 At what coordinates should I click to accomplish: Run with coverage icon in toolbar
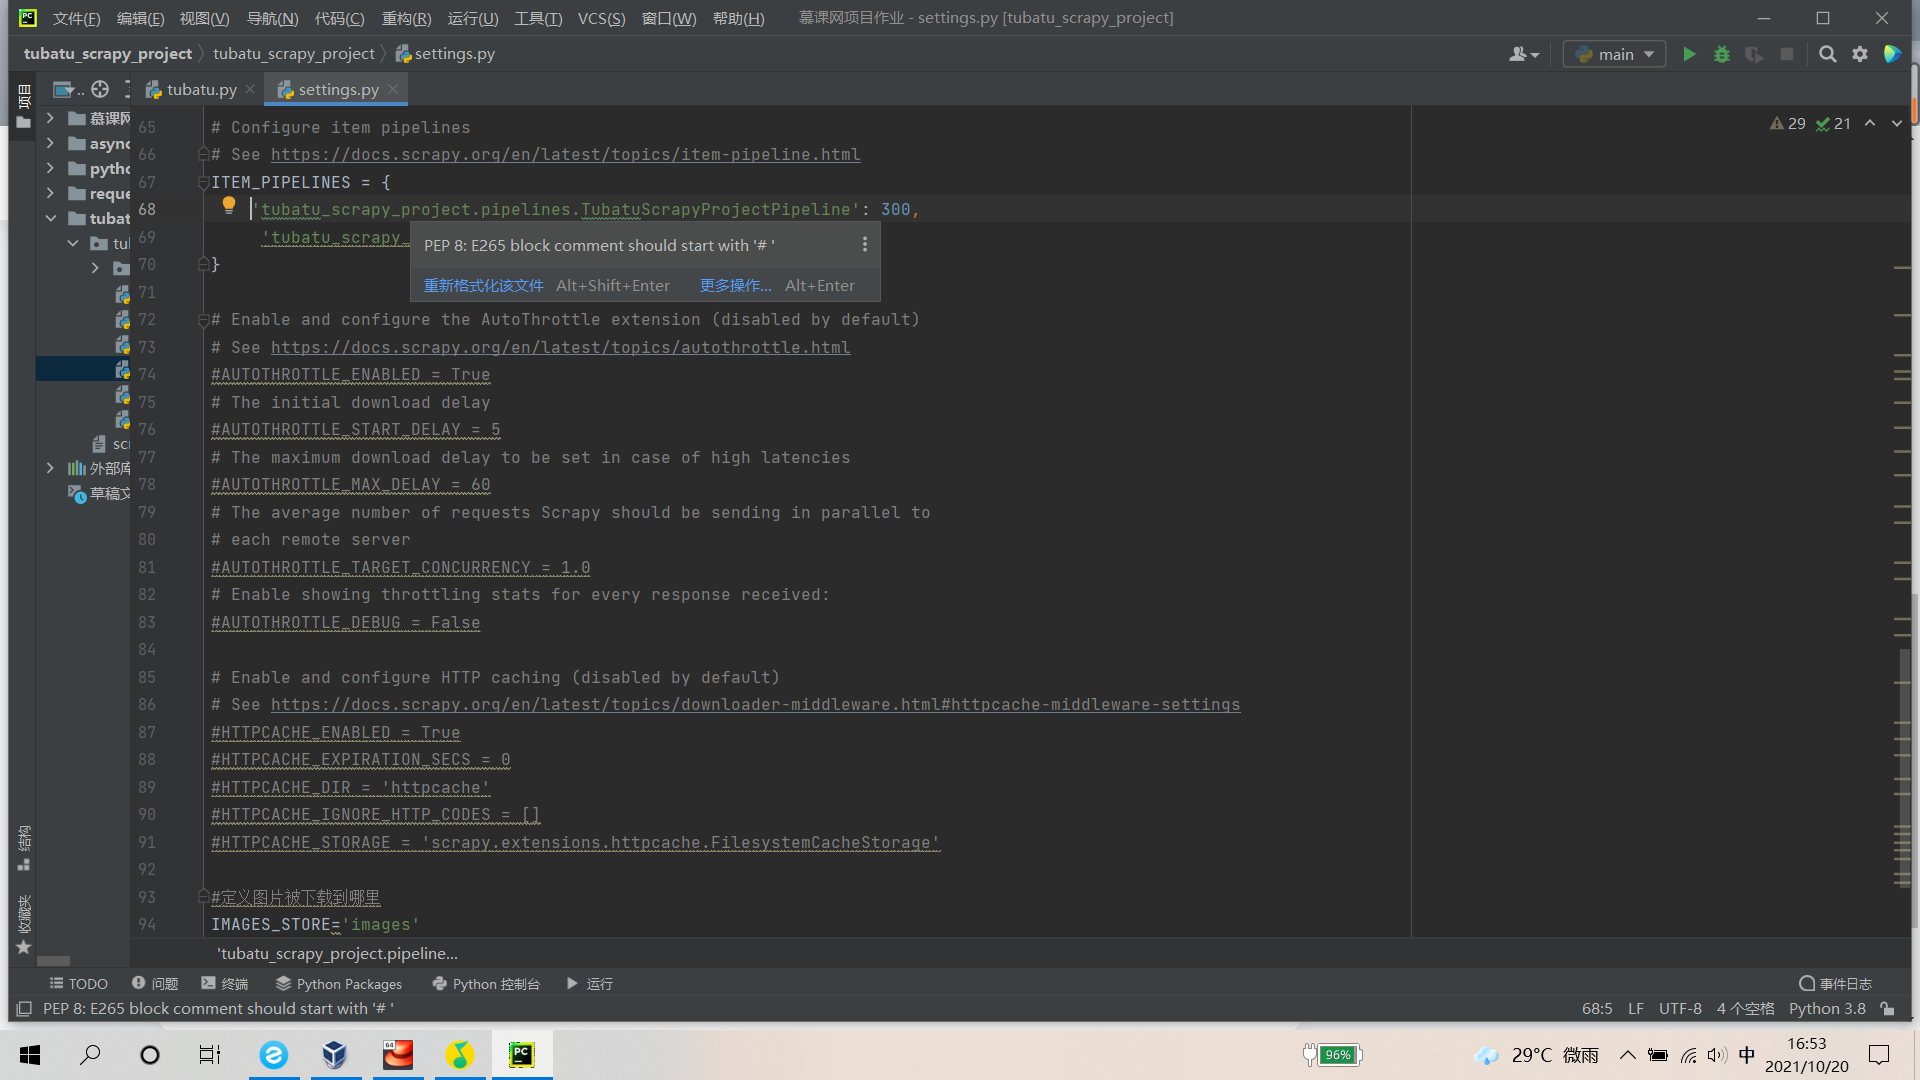(x=1754, y=54)
